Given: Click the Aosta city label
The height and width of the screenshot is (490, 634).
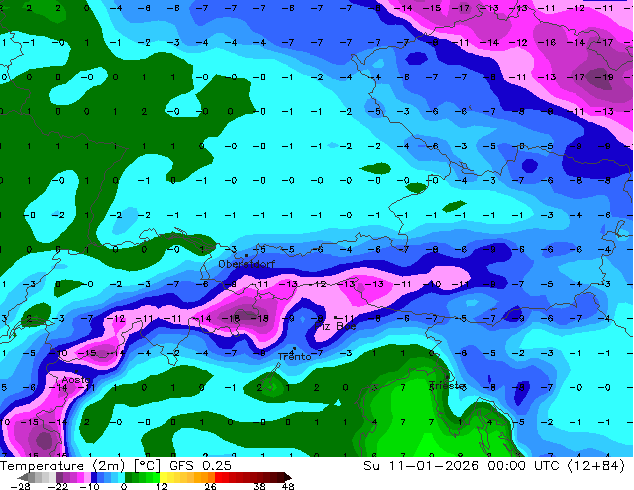Looking at the screenshot, I should 75,380.
